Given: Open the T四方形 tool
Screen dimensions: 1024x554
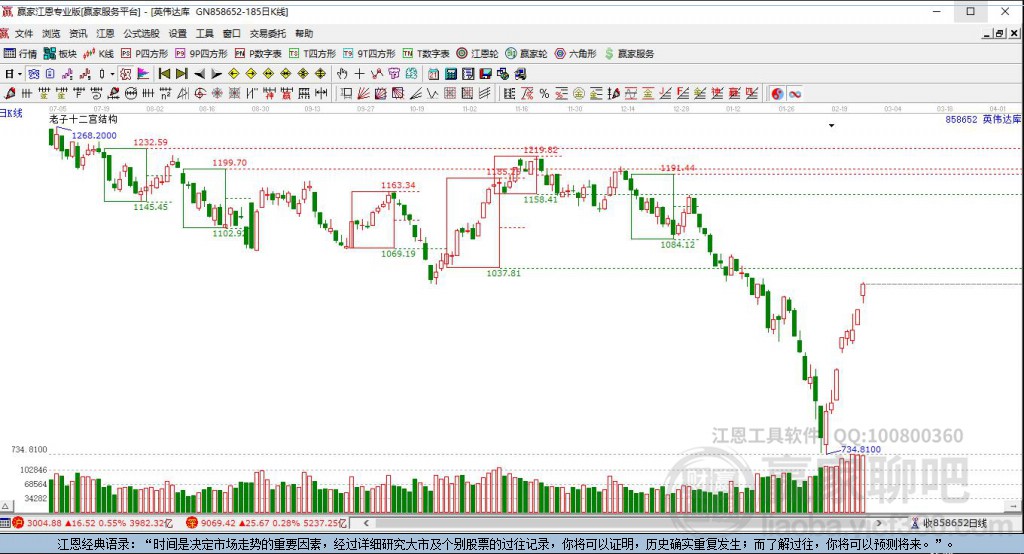Looking at the screenshot, I should (312, 54).
